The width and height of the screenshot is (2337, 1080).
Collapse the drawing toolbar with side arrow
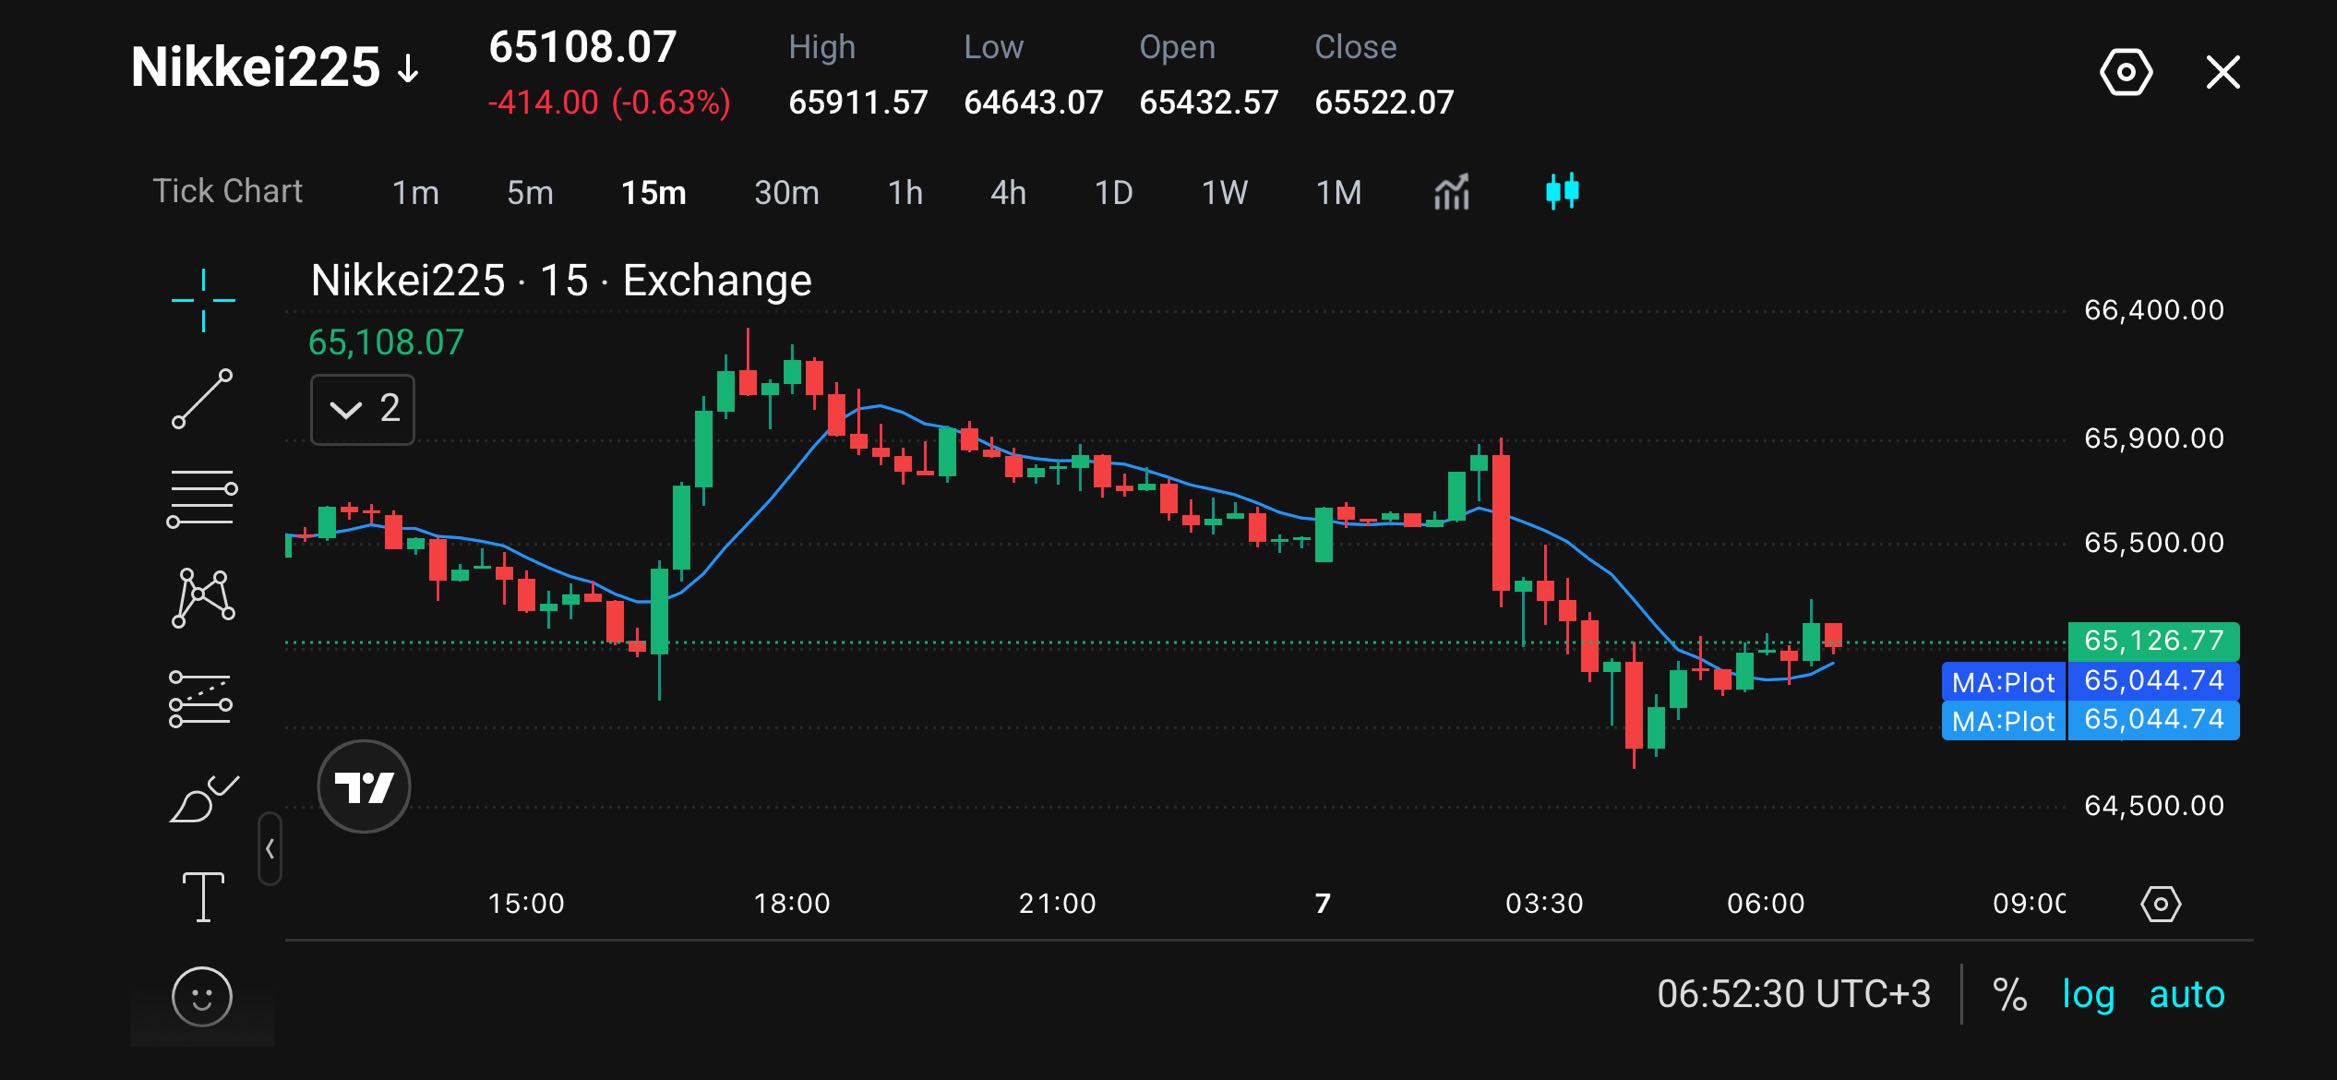[270, 849]
